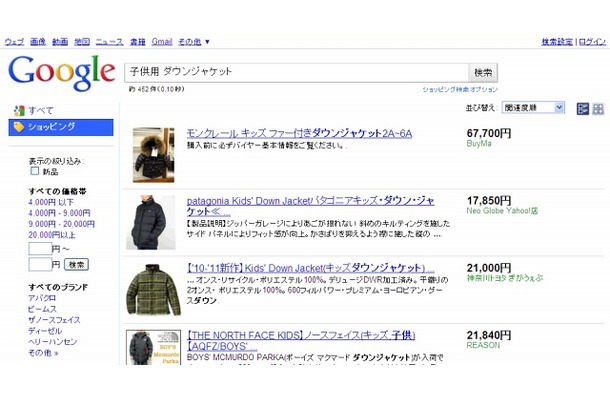Click the ログイン link
The image size is (610, 400).
tap(592, 42)
